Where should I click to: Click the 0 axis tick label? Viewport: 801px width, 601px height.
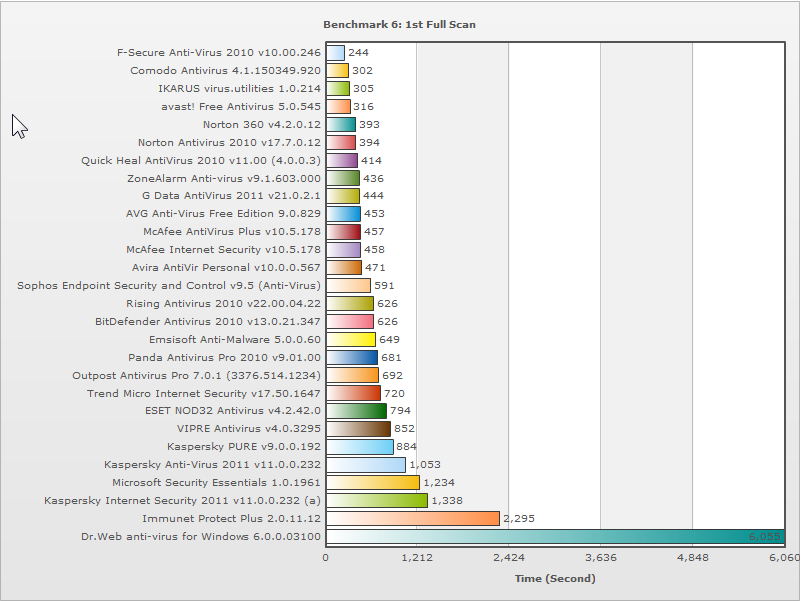(x=325, y=557)
